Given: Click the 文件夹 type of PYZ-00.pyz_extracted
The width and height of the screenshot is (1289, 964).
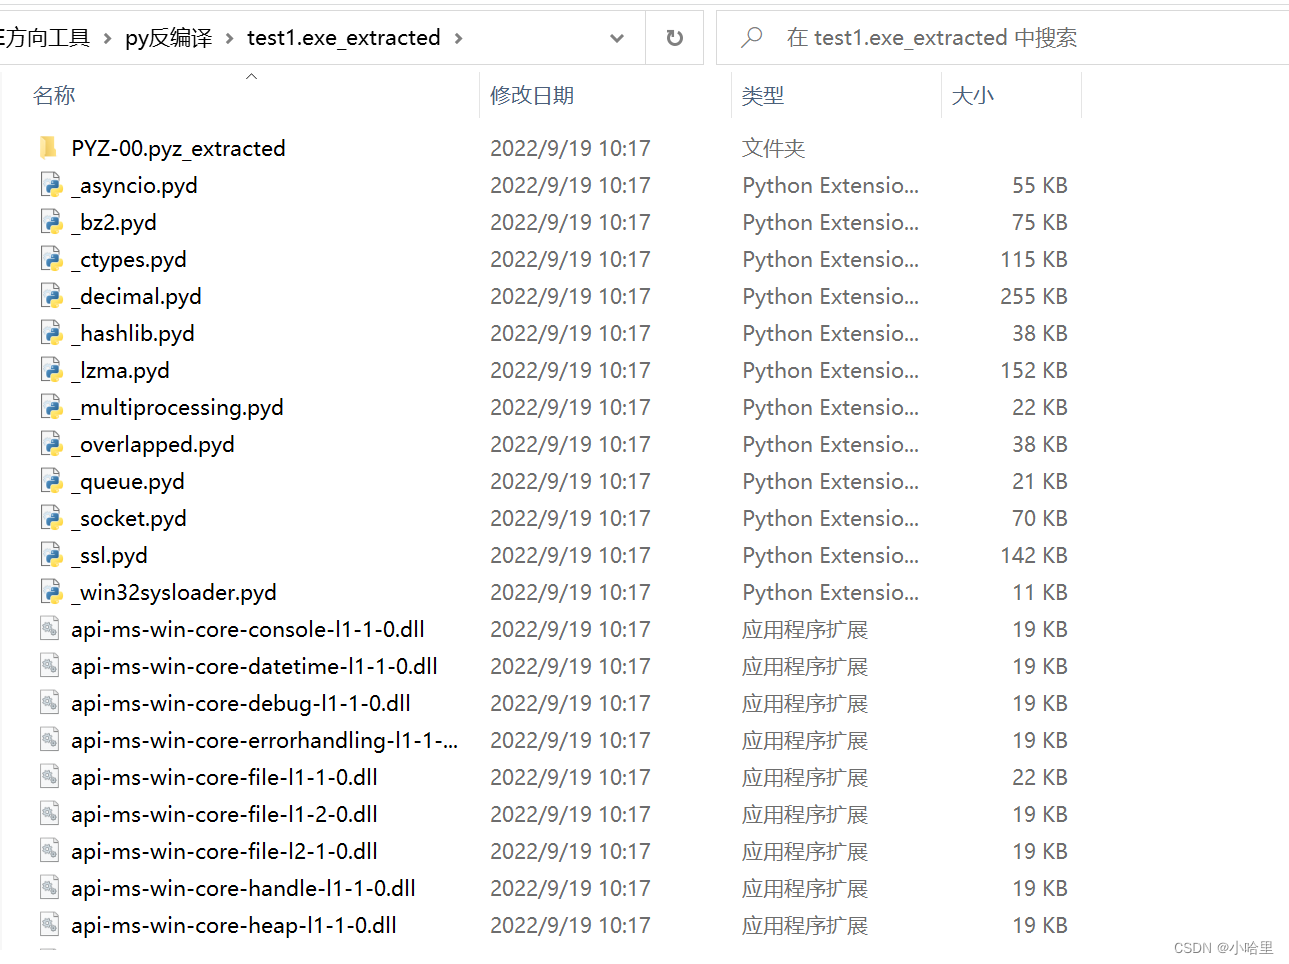Looking at the screenshot, I should click(774, 148).
